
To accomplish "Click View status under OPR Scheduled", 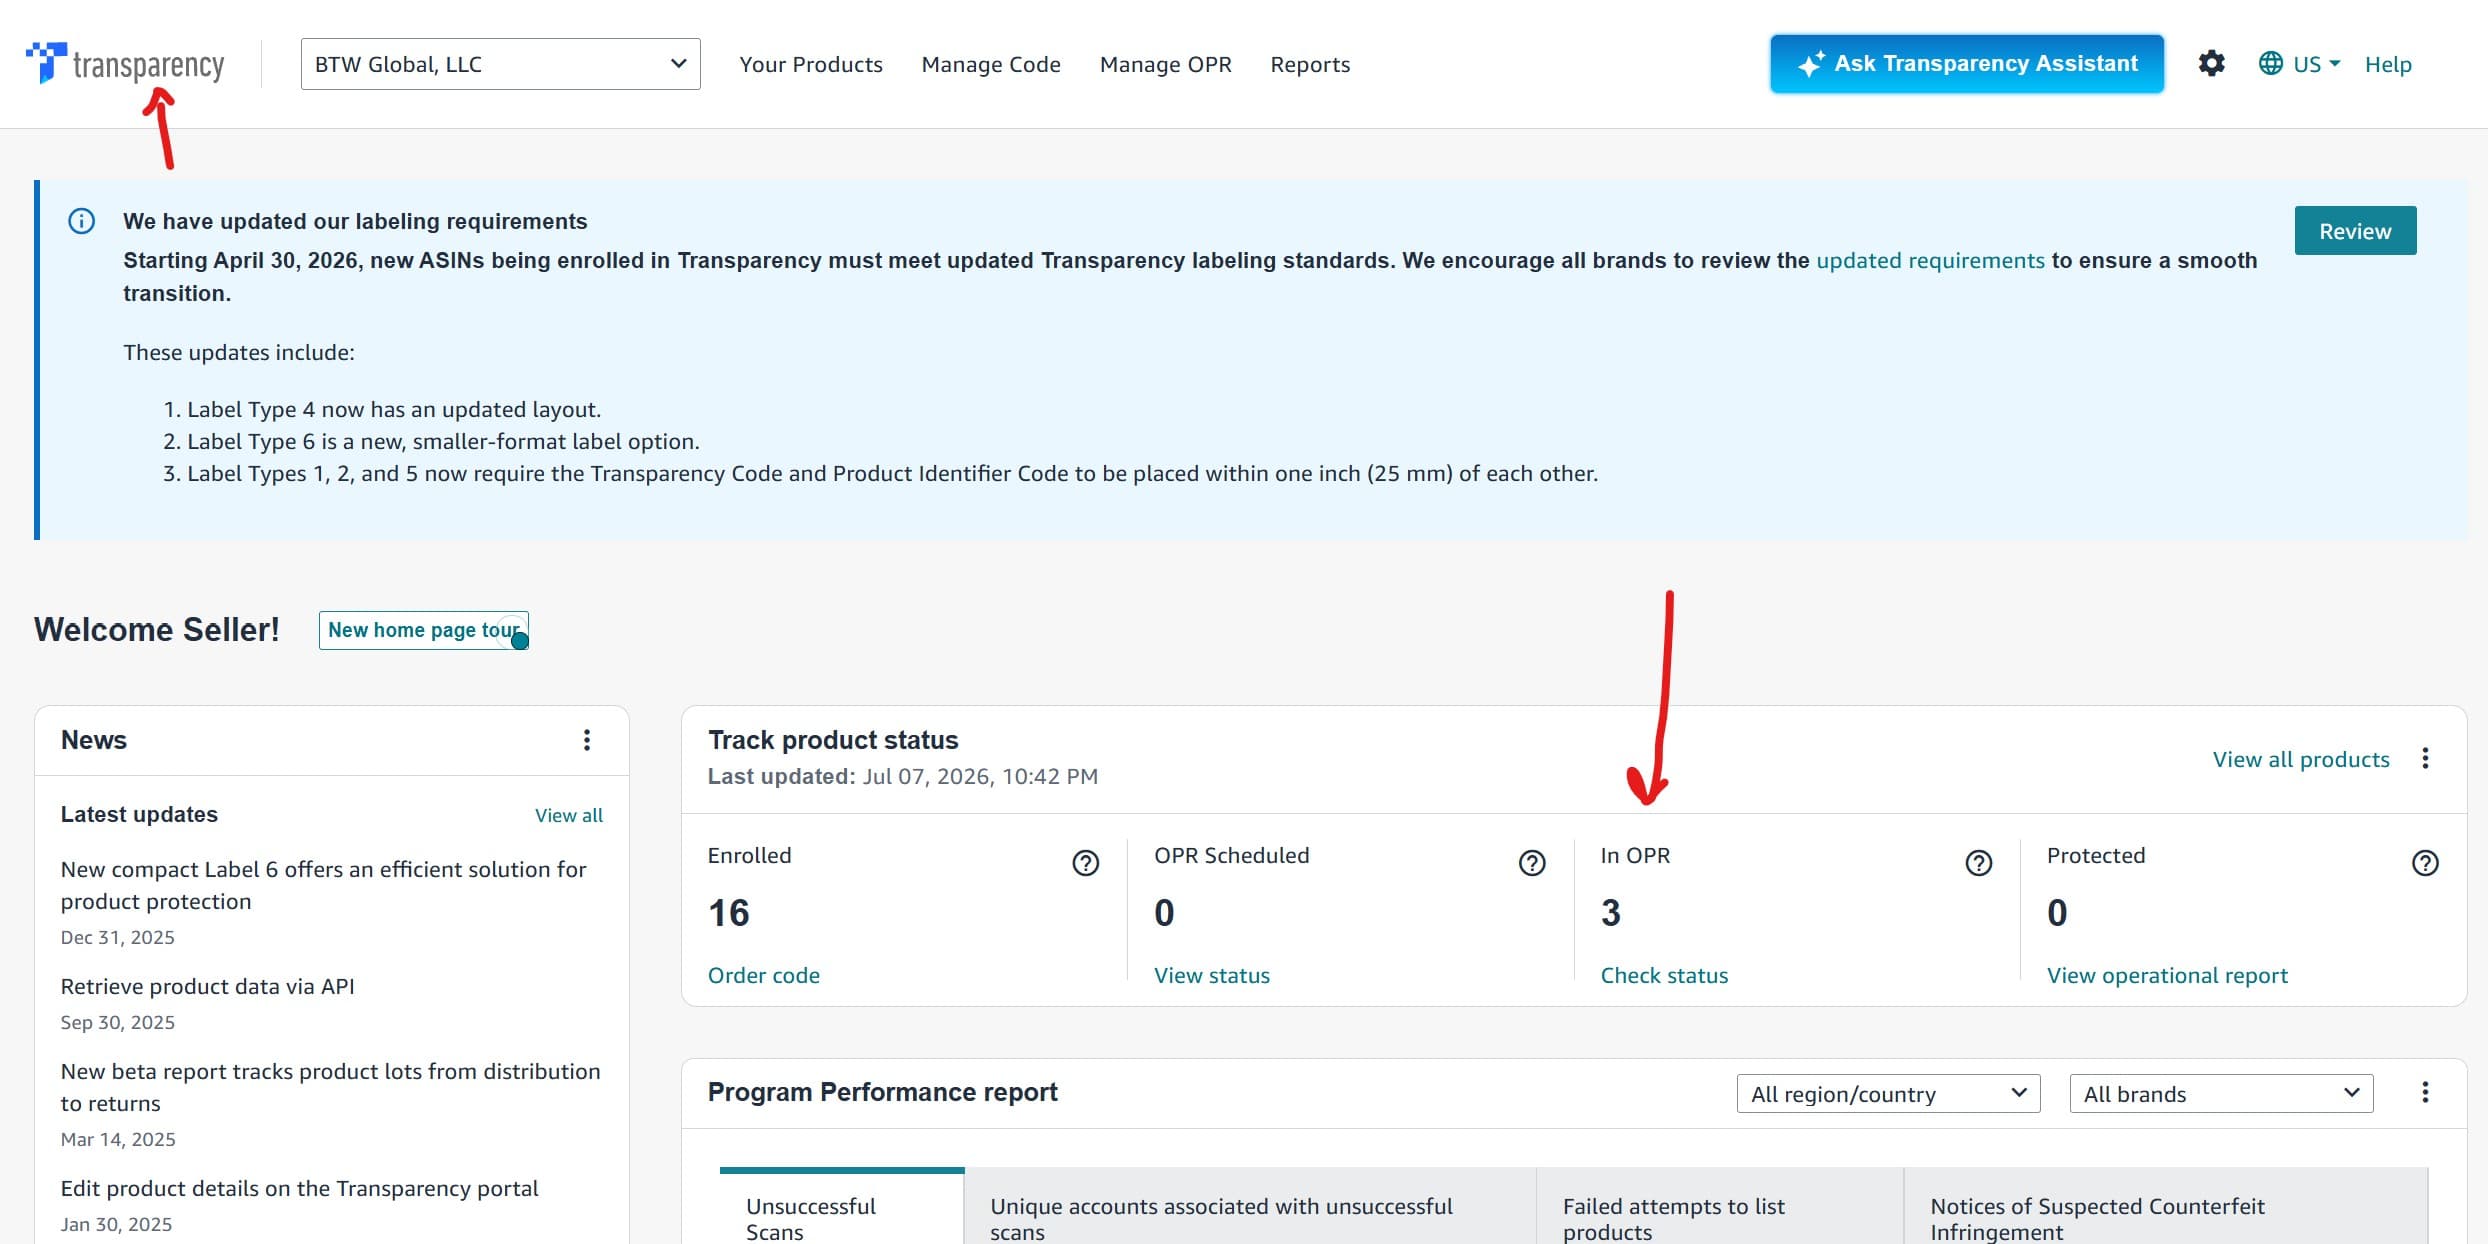I will [x=1212, y=975].
